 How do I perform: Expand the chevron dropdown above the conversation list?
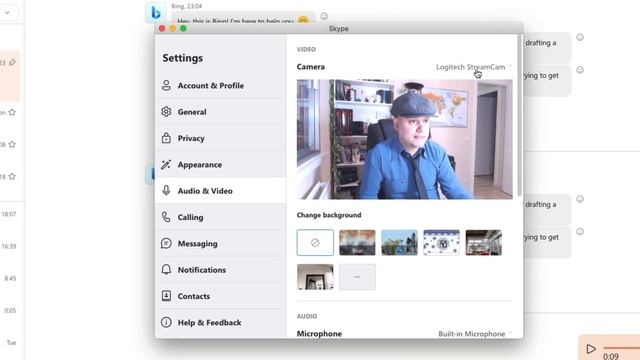click(x=7, y=13)
